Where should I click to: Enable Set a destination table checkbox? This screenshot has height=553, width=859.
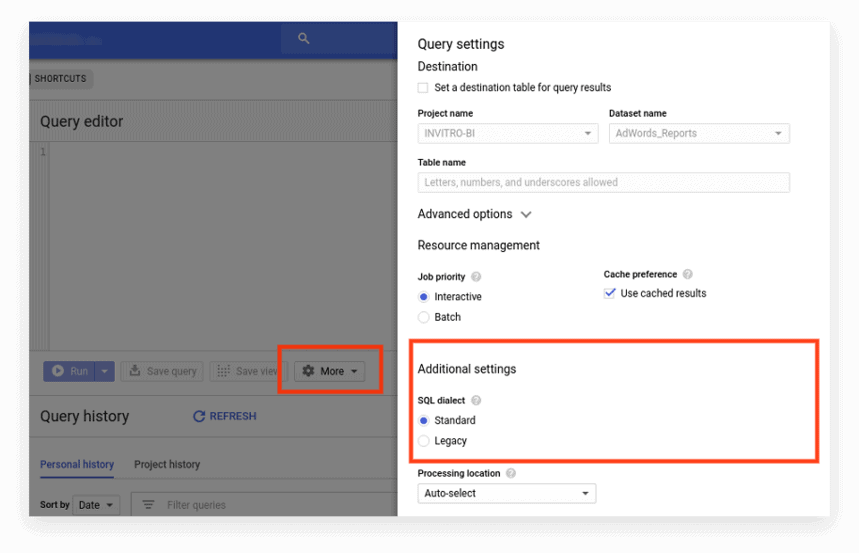click(x=423, y=88)
